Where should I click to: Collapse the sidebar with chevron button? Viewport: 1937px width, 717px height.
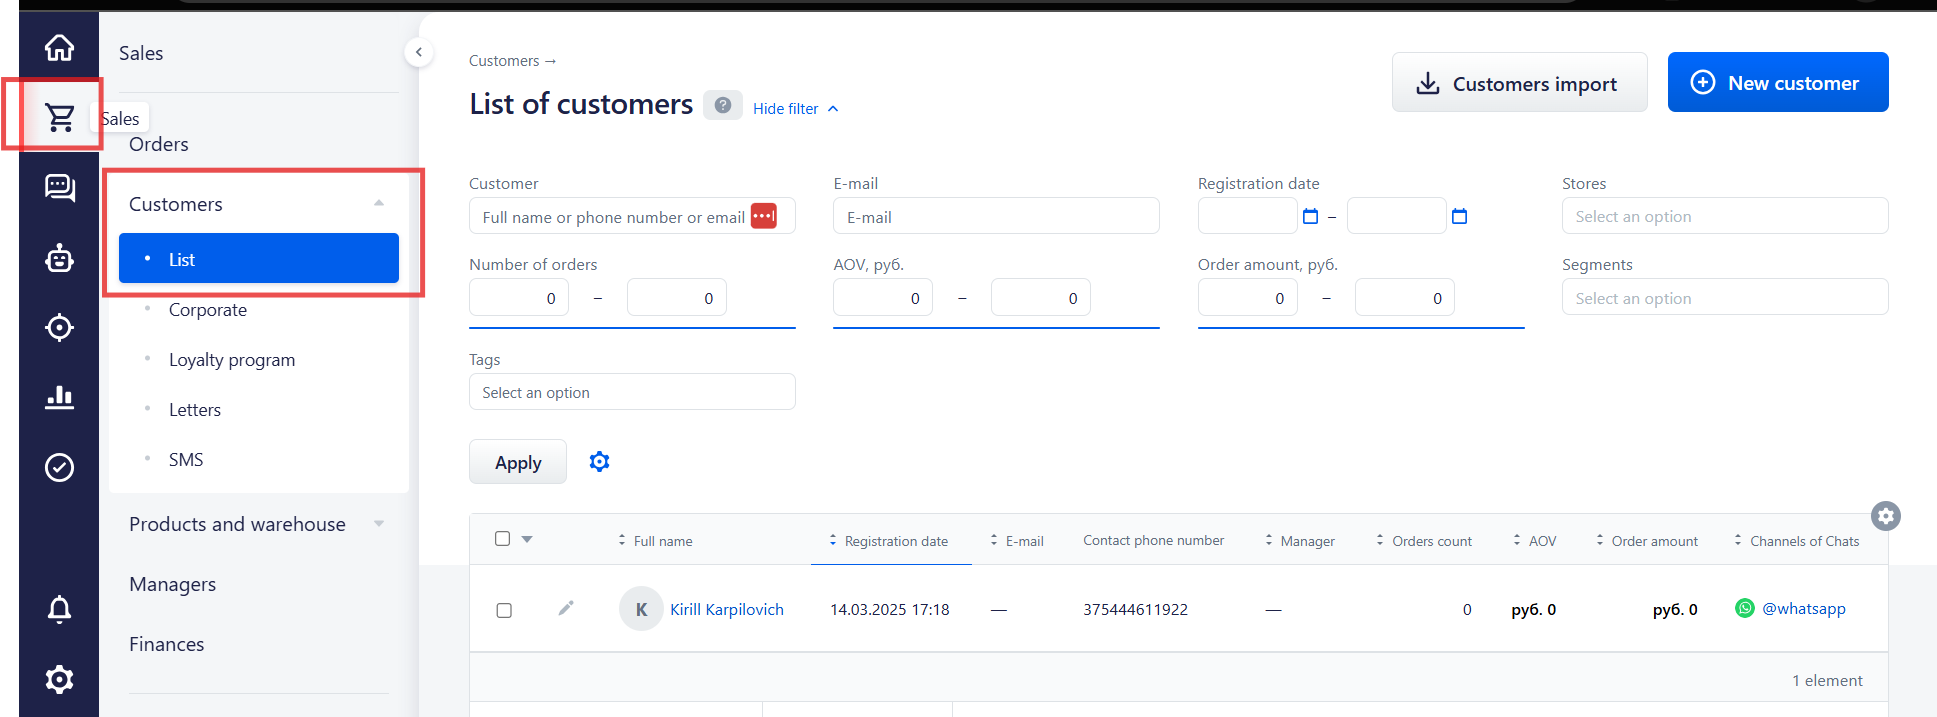tap(419, 52)
